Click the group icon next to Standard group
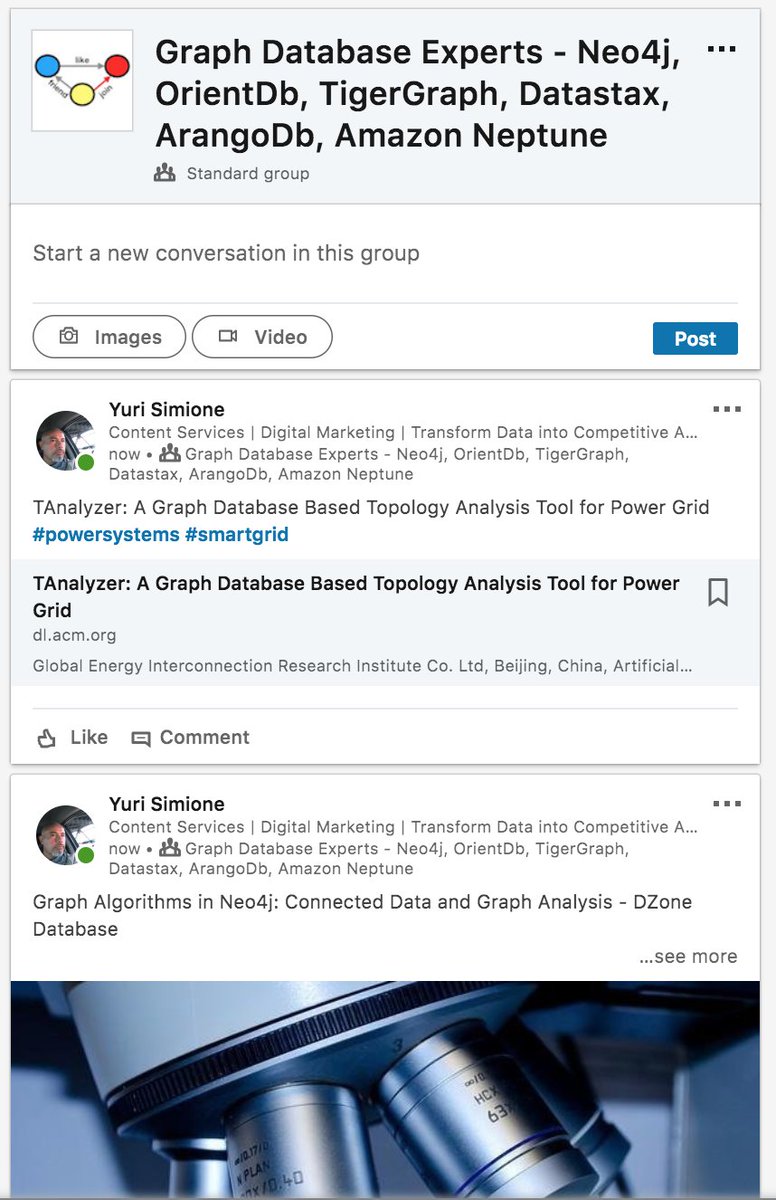This screenshot has height=1200, width=776. pyautogui.click(x=165, y=173)
